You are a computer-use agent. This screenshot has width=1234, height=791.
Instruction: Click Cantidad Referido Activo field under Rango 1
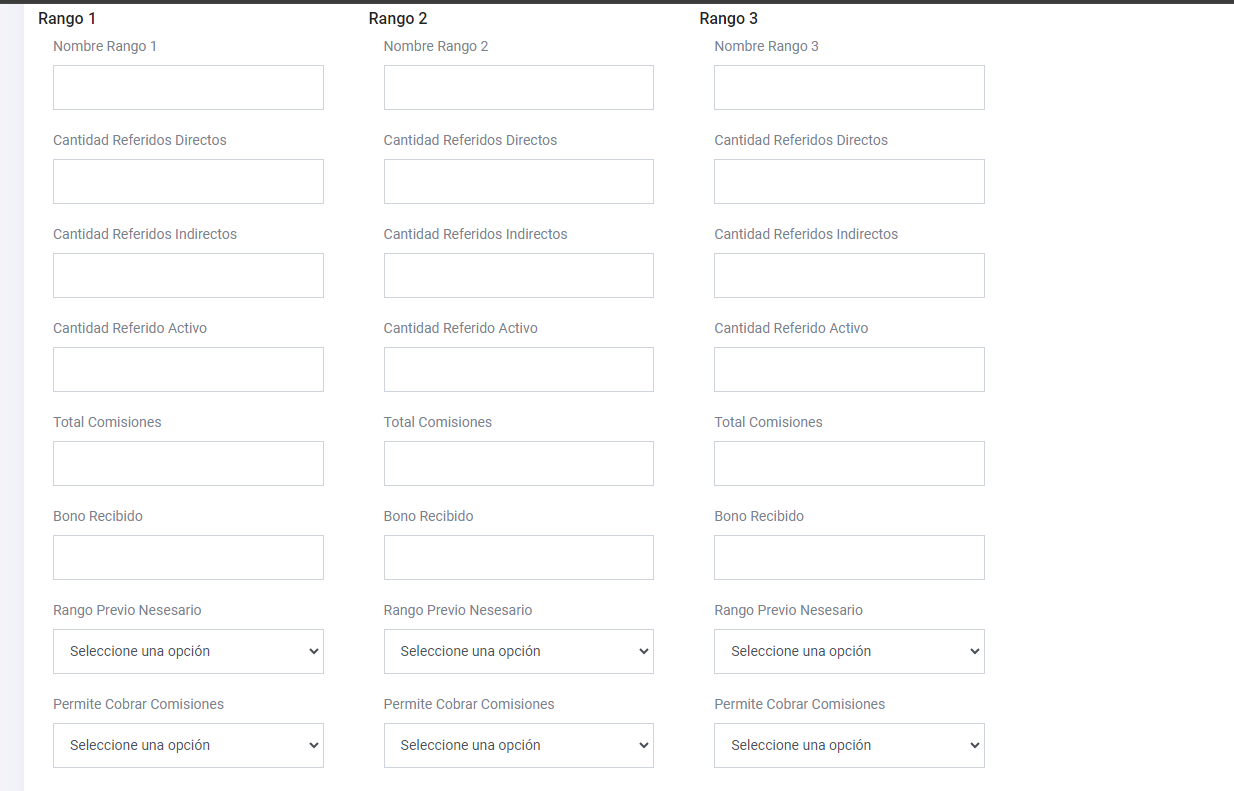tap(188, 370)
